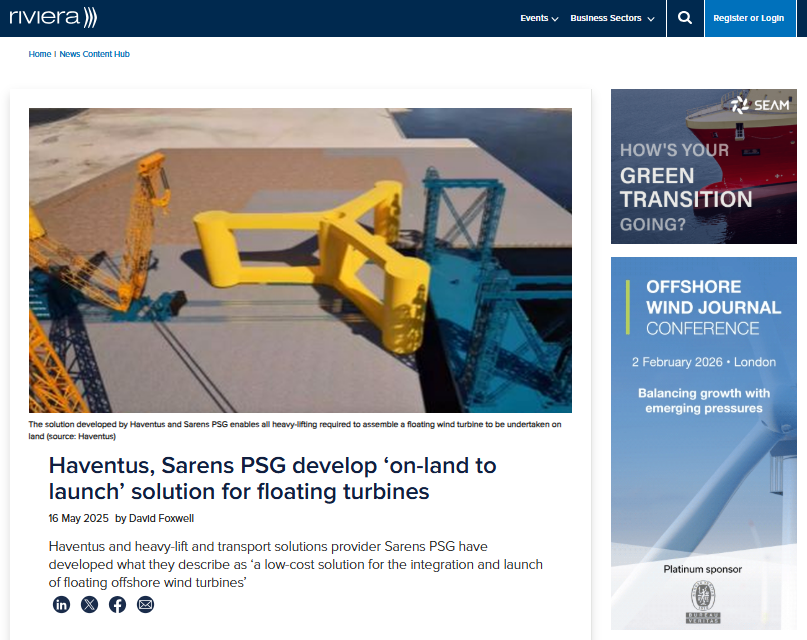Click the Riviera logo in header

53,17
